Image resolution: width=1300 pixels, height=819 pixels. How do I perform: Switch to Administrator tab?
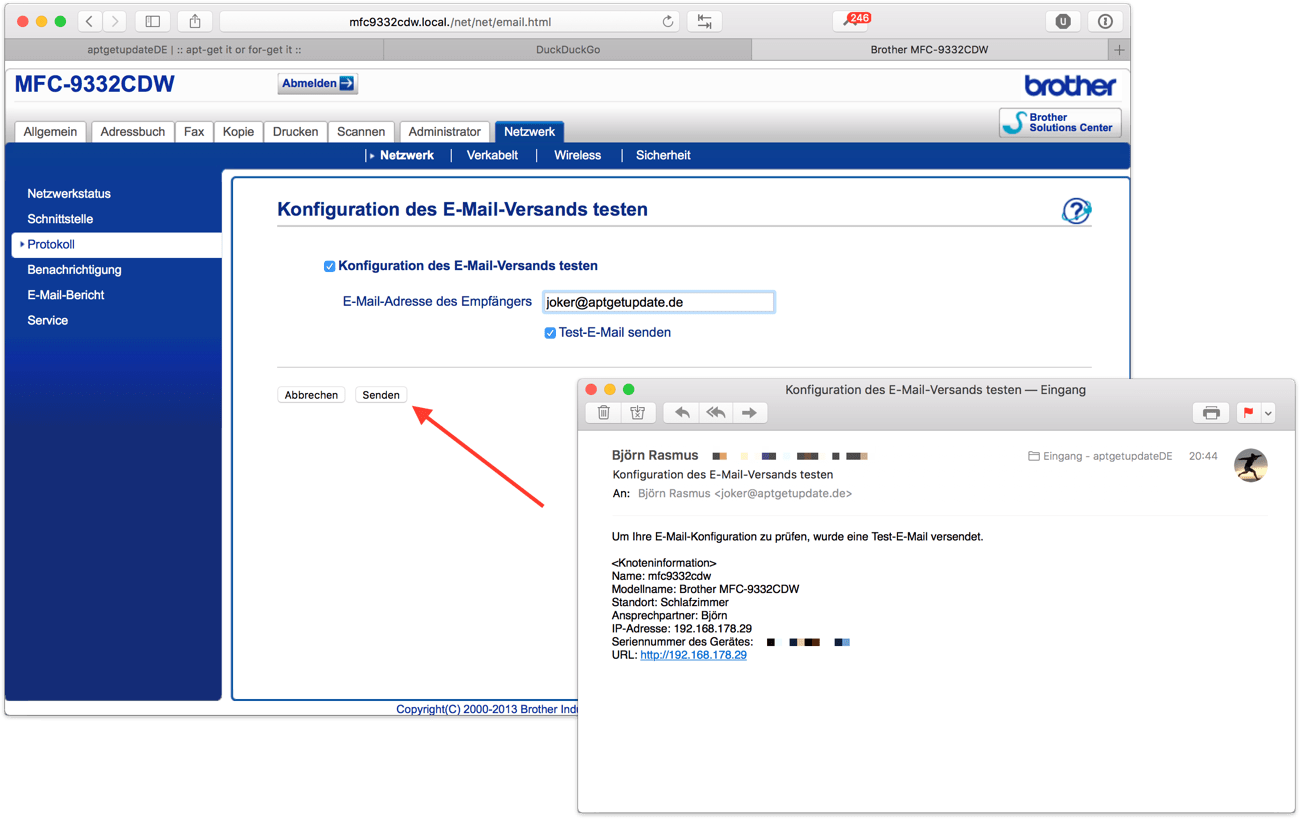[x=444, y=132]
